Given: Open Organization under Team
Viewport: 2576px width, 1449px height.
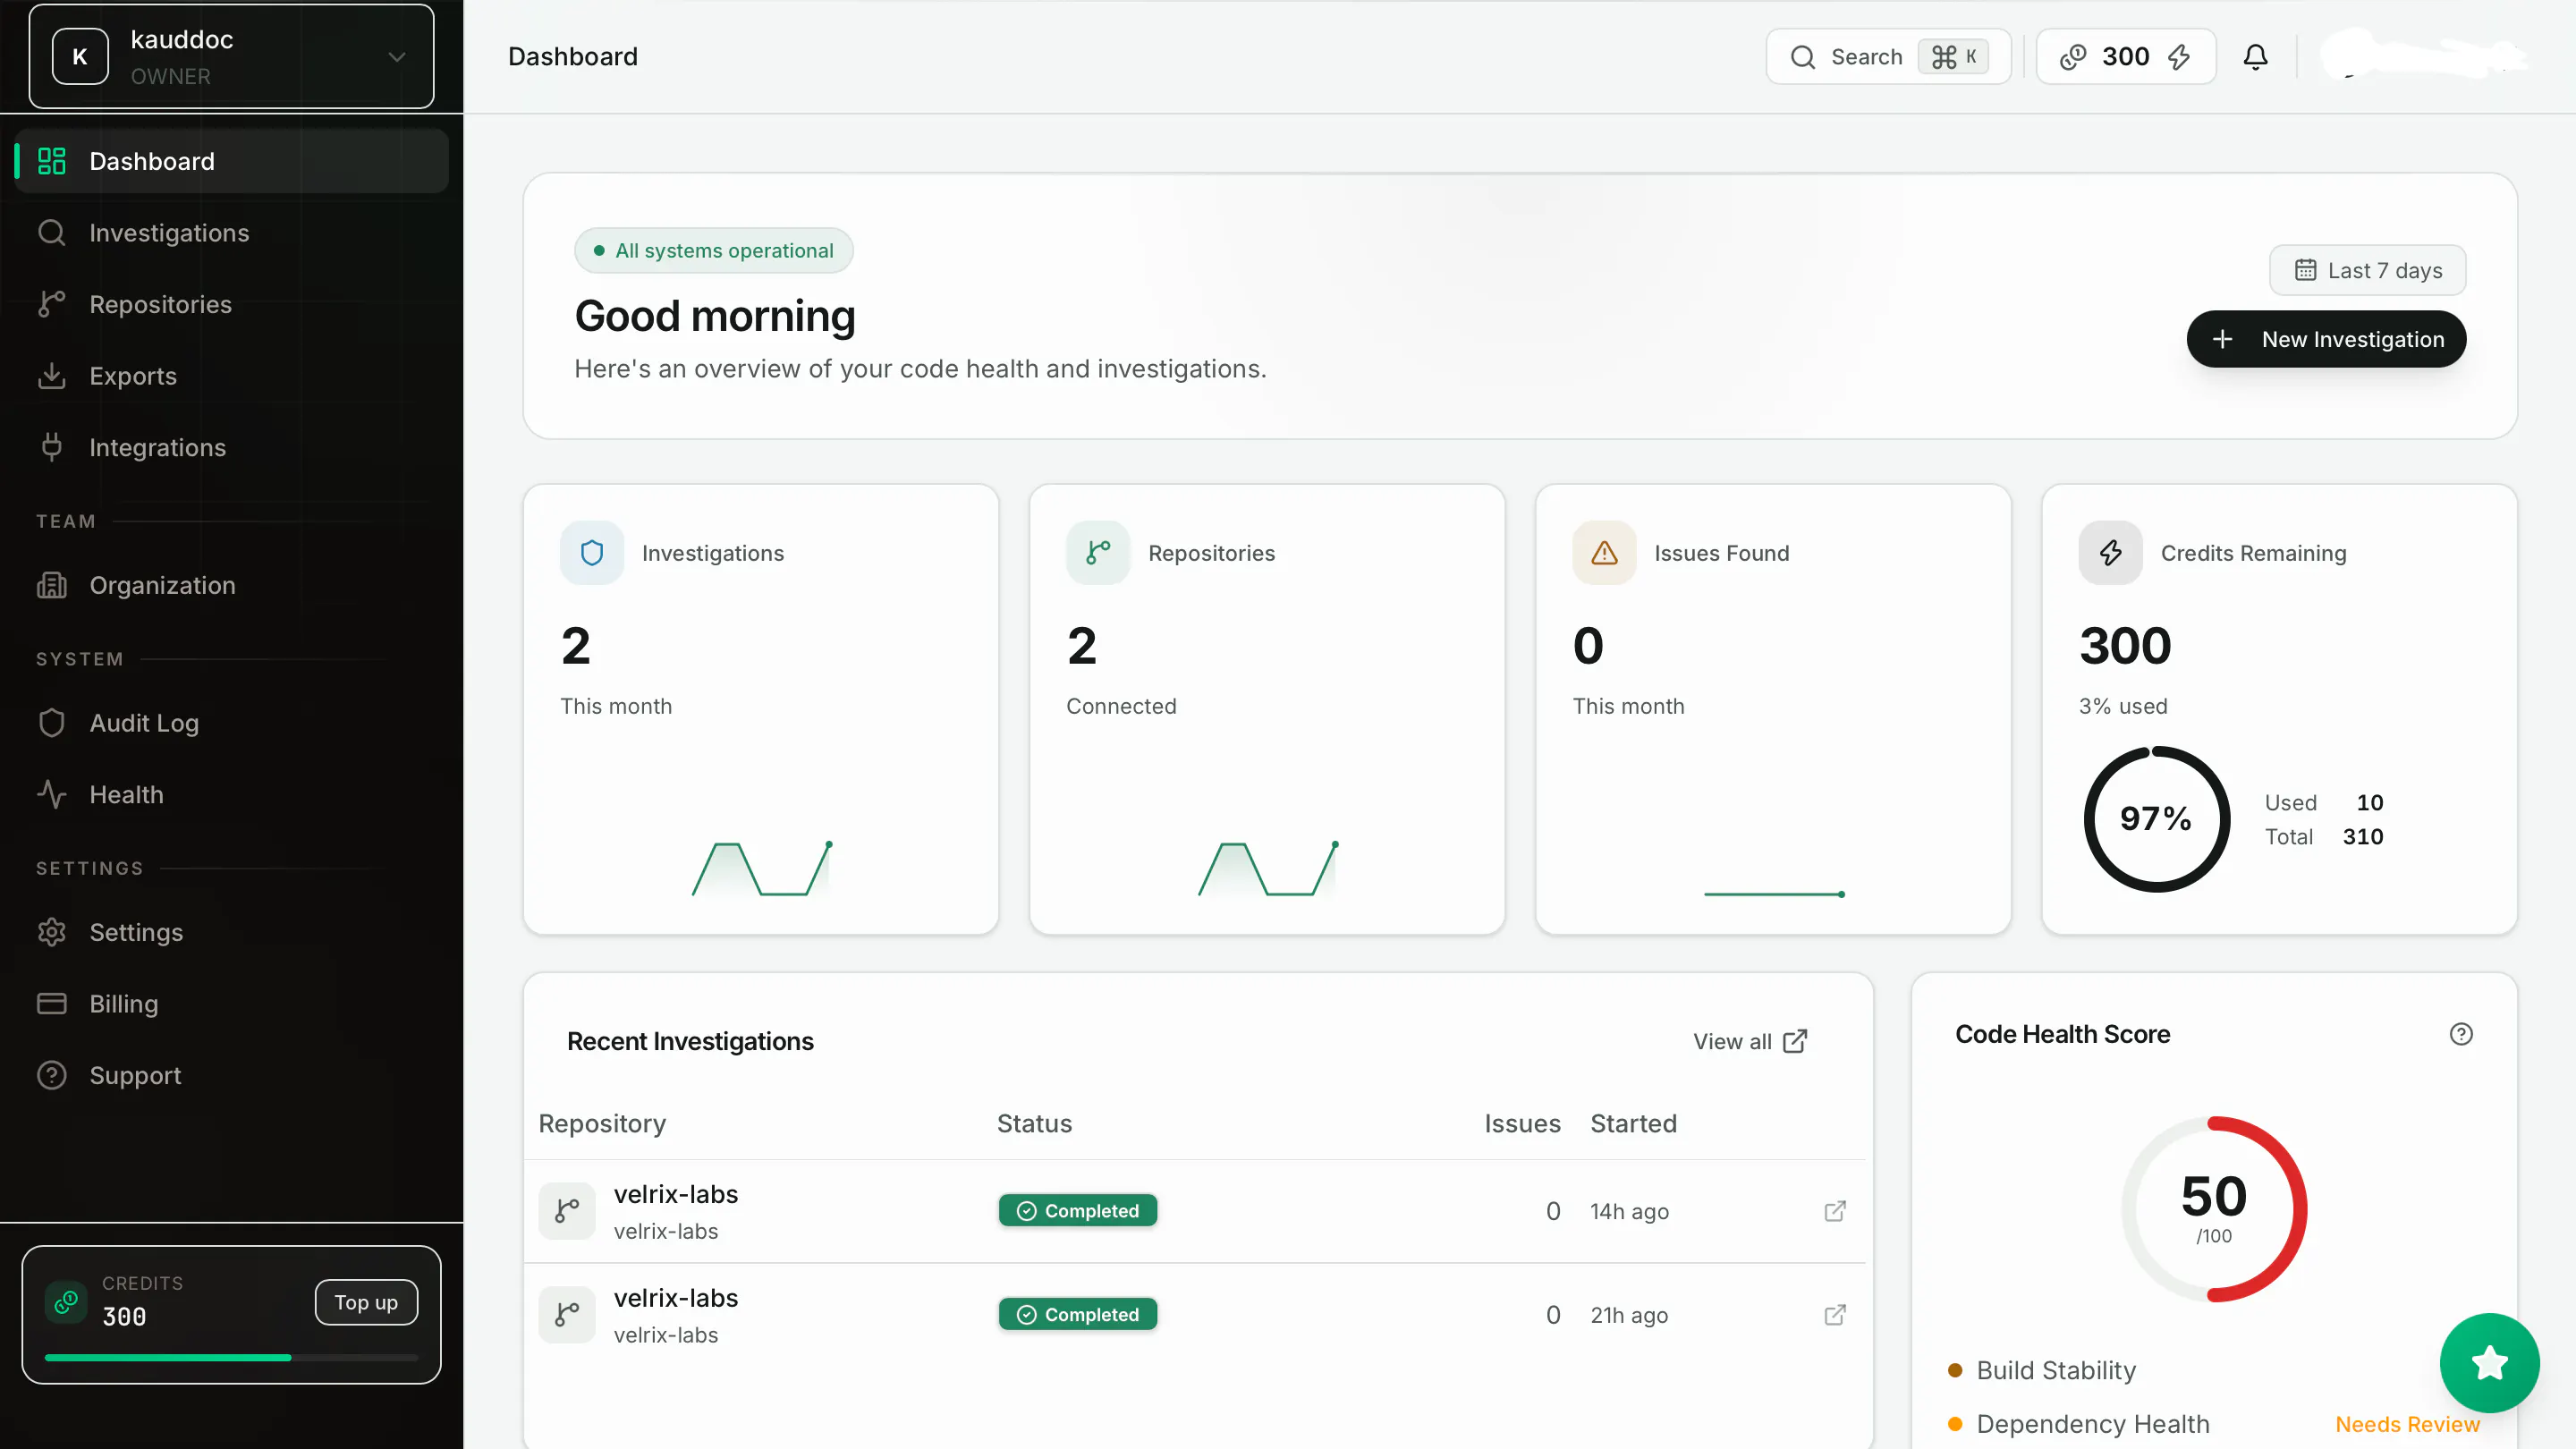Looking at the screenshot, I should (232, 585).
